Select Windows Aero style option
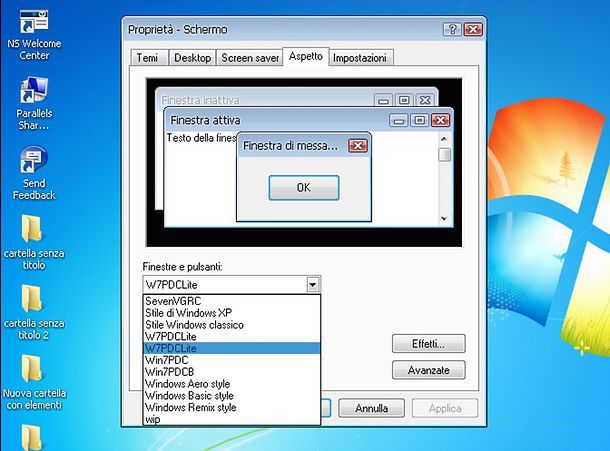This screenshot has height=451, width=610. [232, 384]
